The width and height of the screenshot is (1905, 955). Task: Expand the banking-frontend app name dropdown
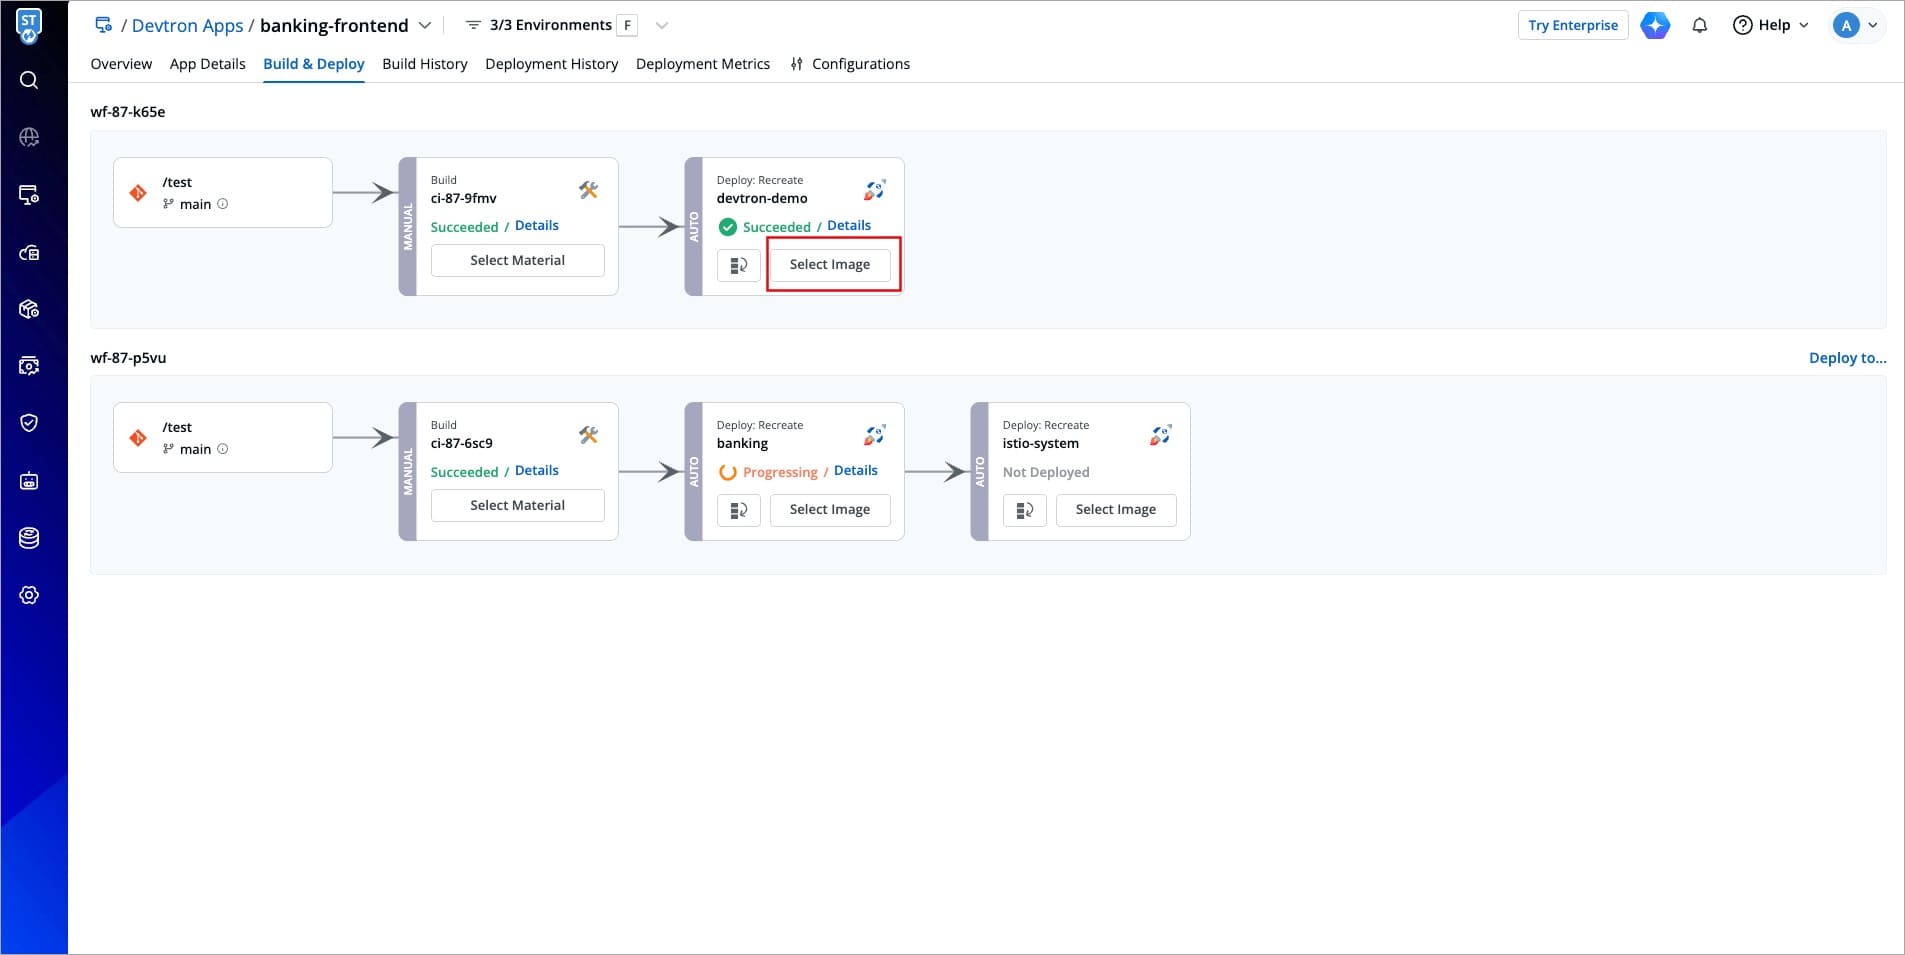425,25
